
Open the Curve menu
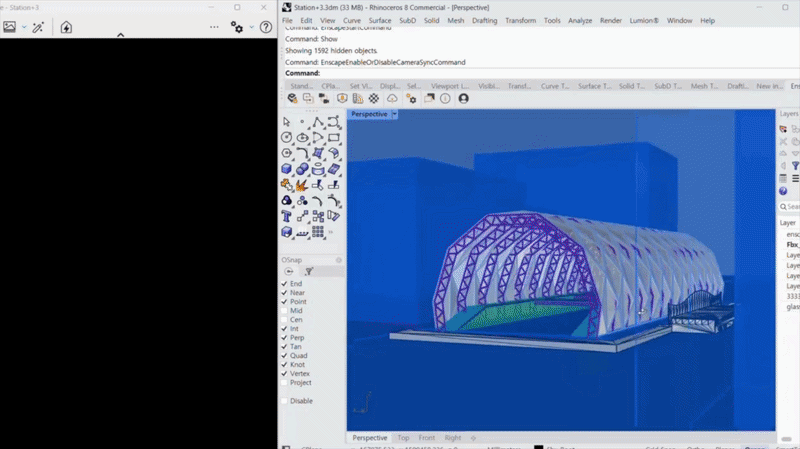[352, 20]
